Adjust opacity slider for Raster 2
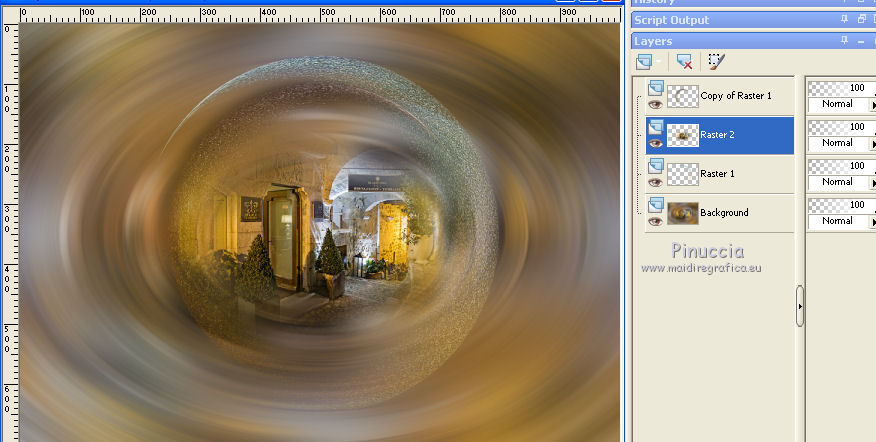 click(842, 127)
